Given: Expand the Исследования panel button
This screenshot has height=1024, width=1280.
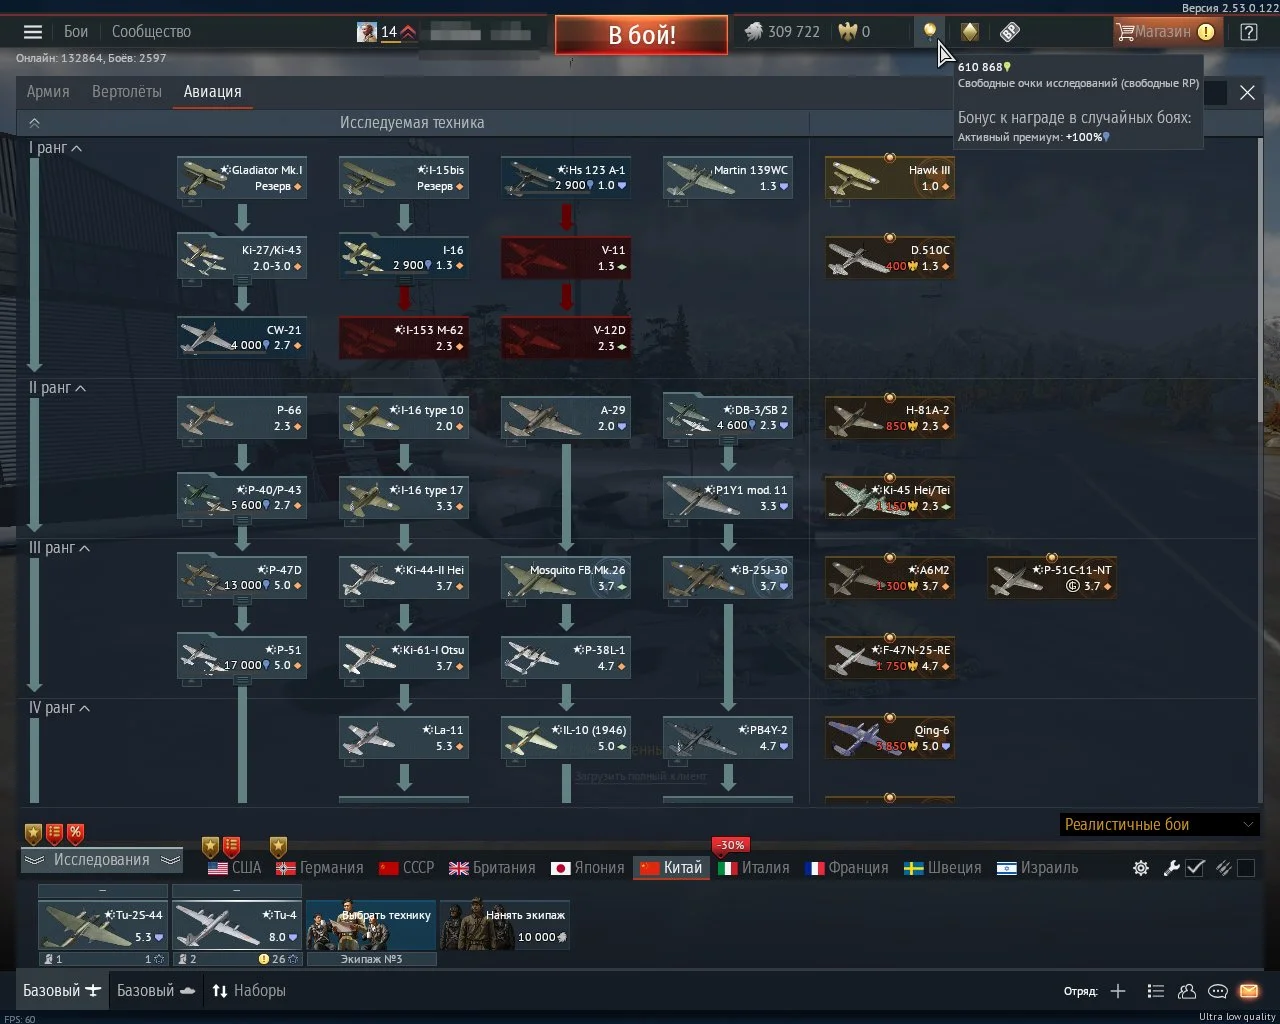Looking at the screenshot, I should point(102,860).
